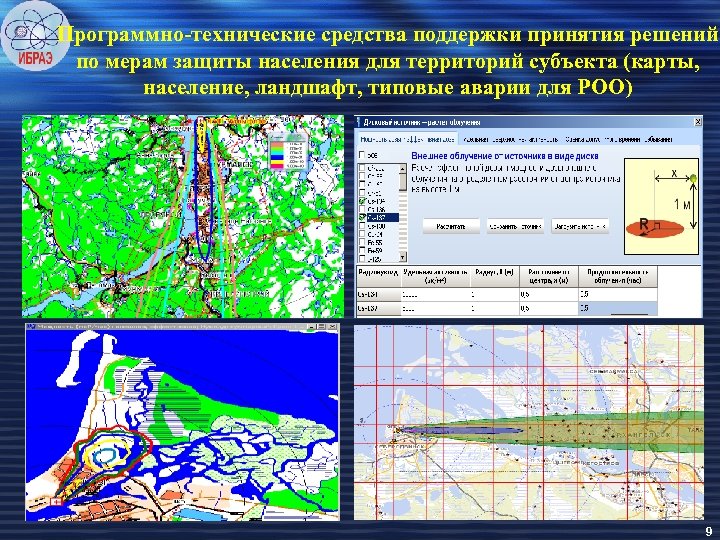Select the active first tab of the dose dialog

tap(407, 139)
